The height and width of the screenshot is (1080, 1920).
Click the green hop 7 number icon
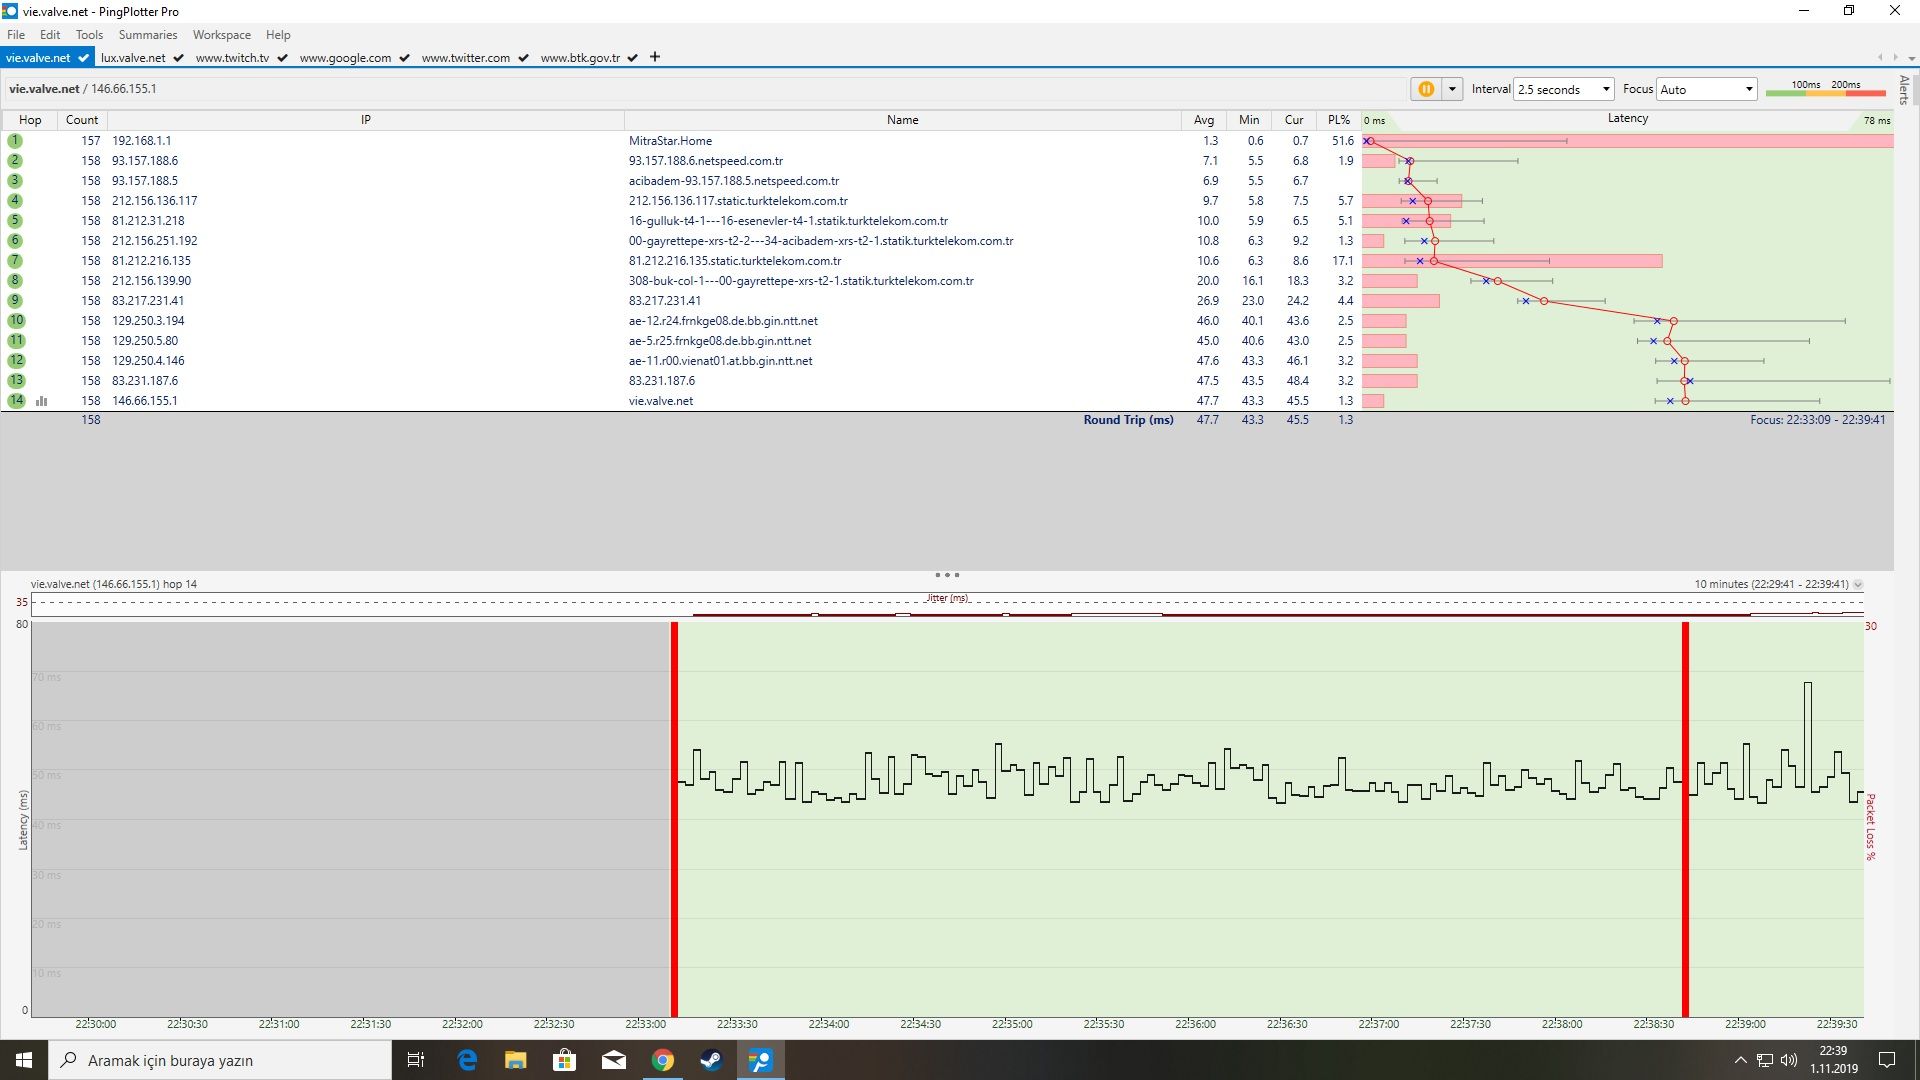15,261
